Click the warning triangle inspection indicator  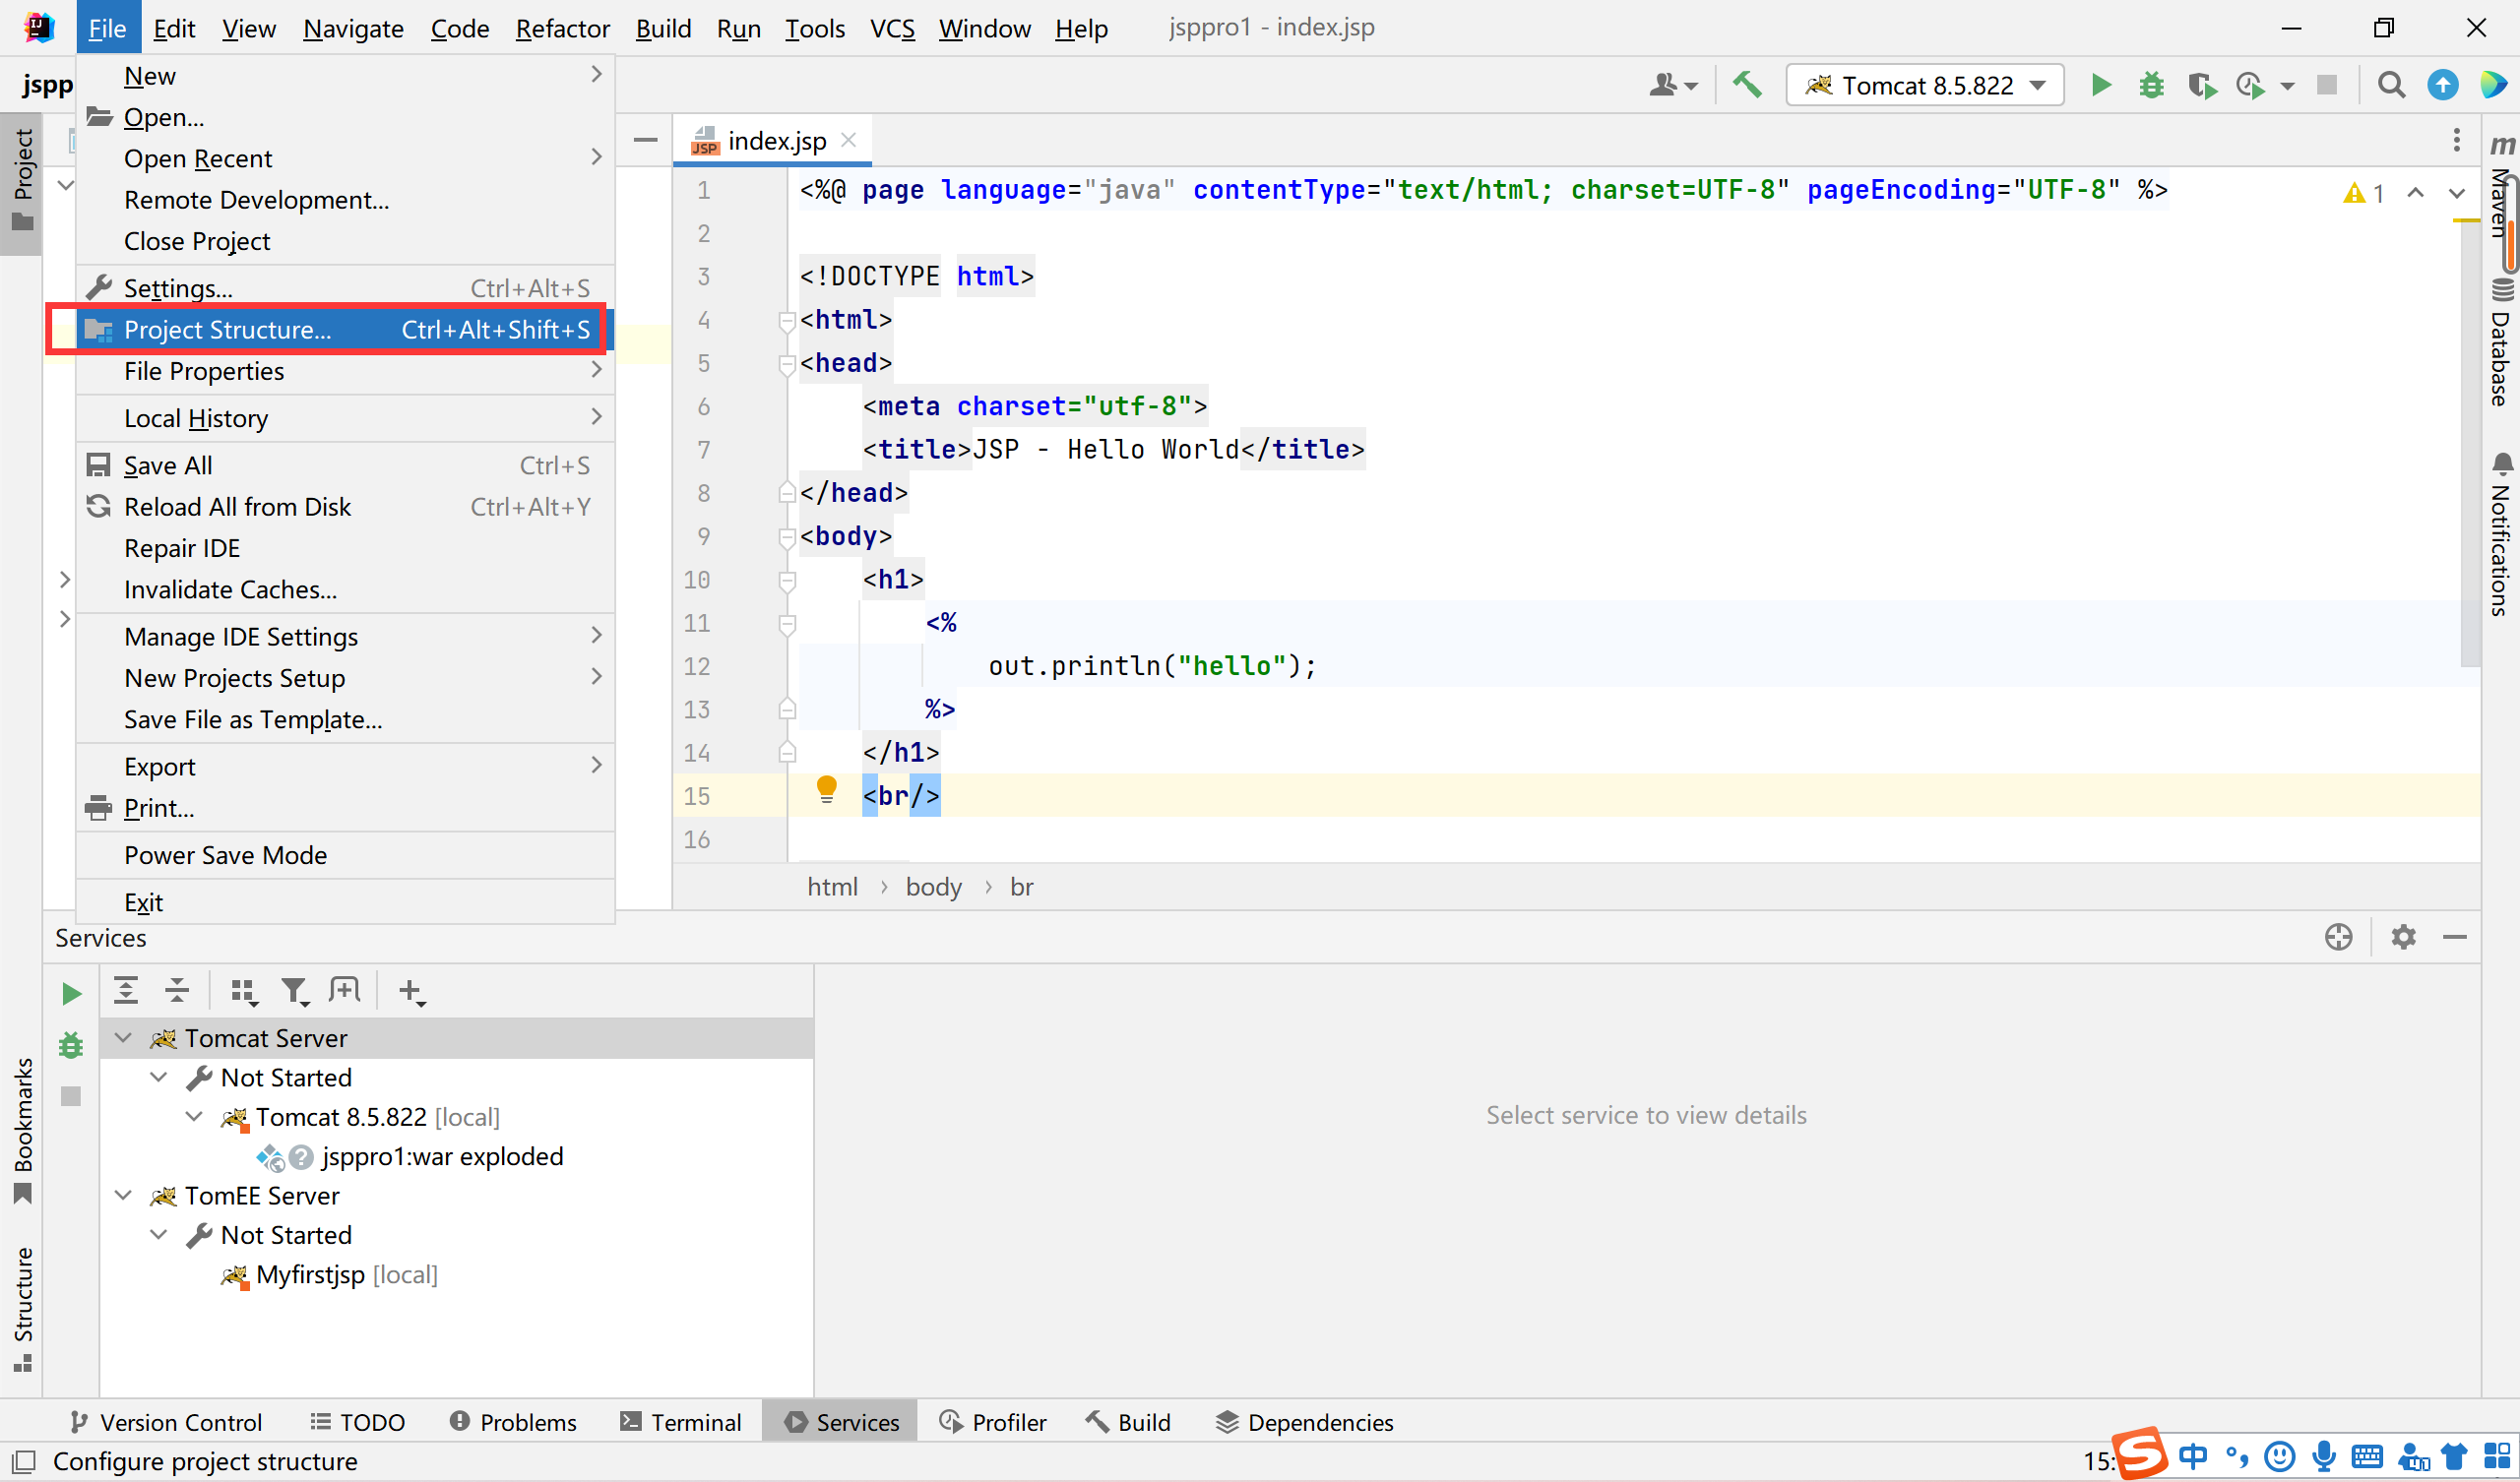(2364, 193)
